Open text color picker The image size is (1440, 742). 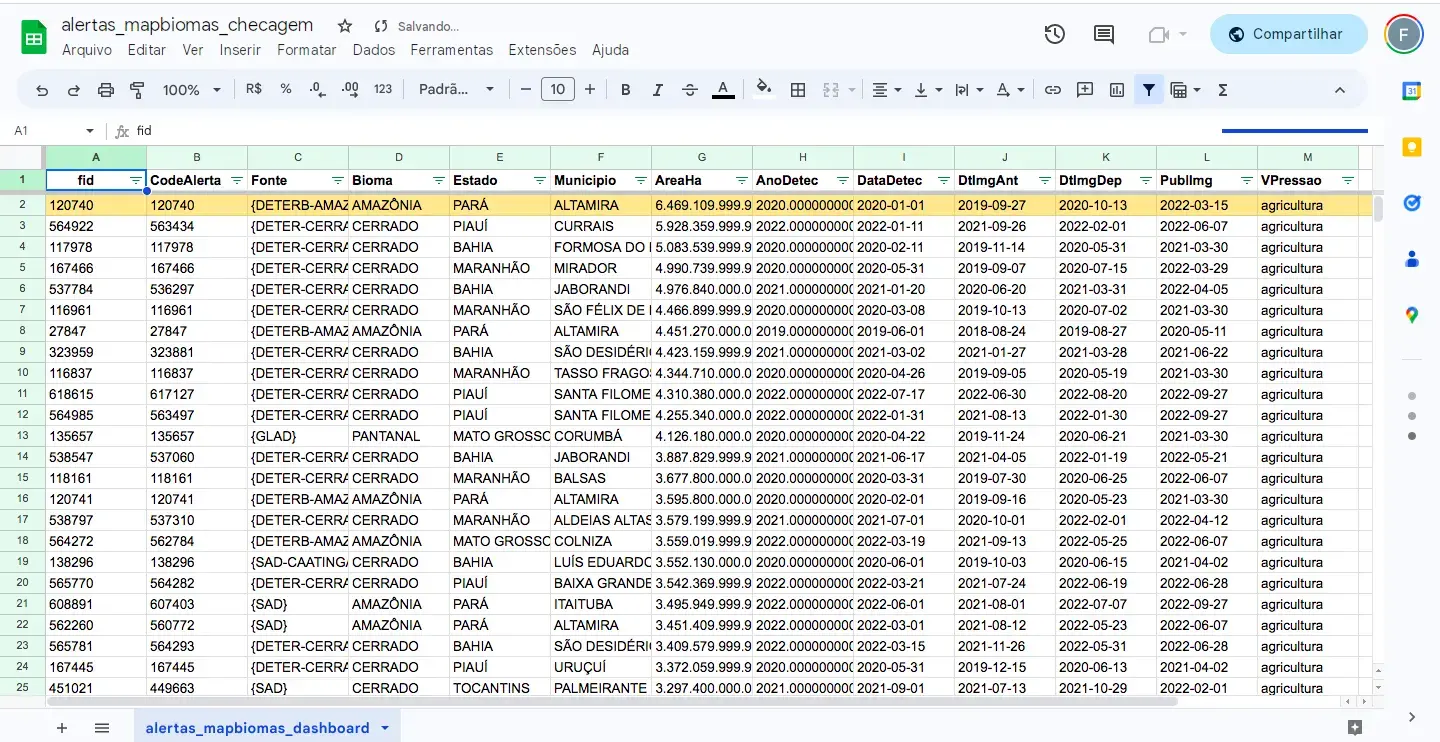[723, 90]
